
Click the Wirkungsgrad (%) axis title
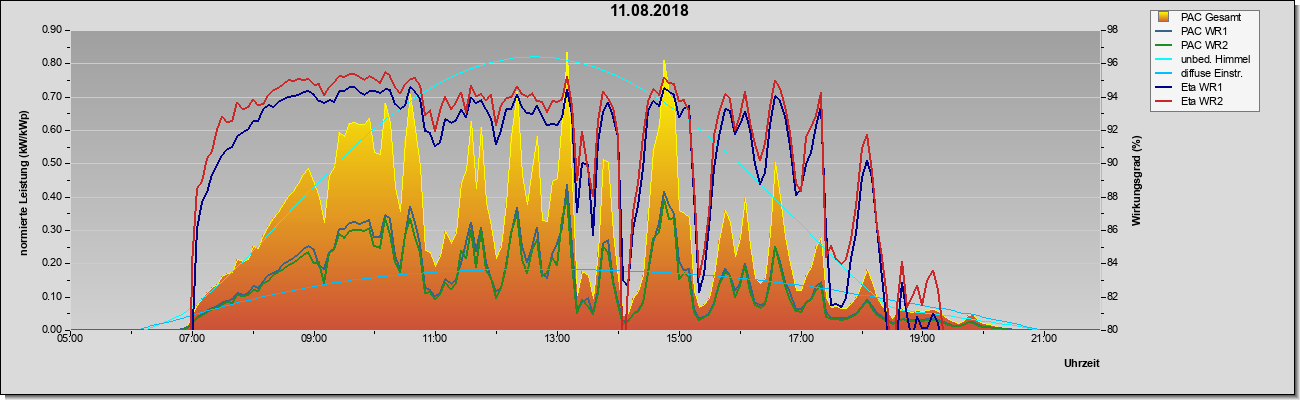click(1137, 180)
